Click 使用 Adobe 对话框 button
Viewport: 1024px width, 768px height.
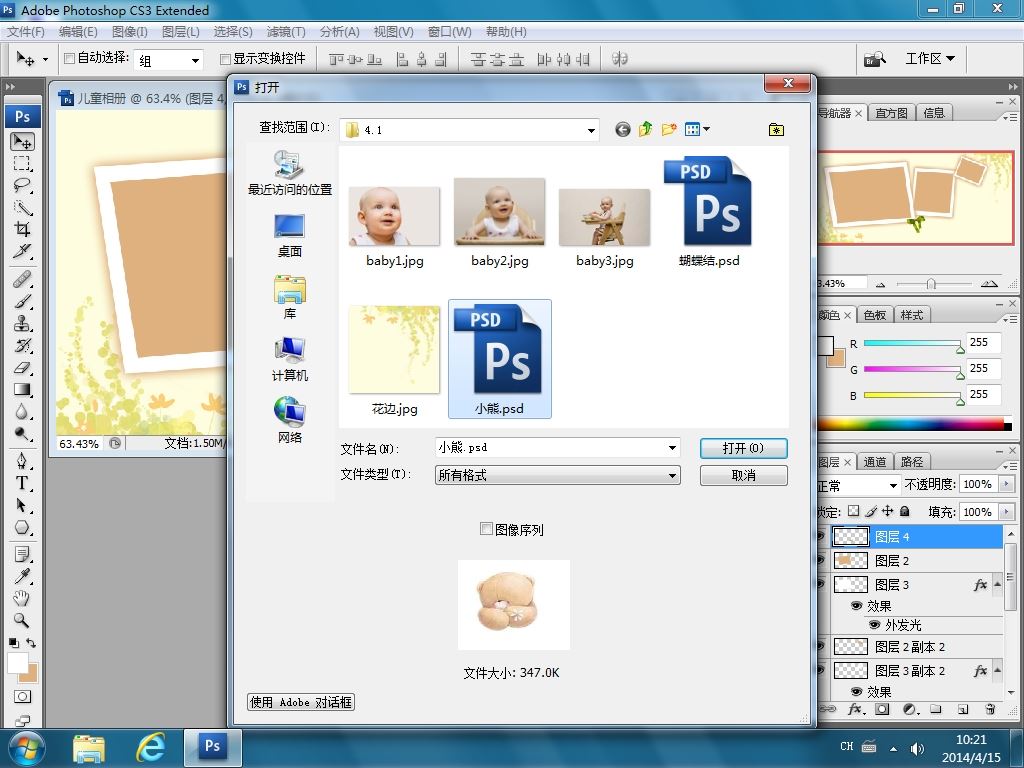click(301, 702)
